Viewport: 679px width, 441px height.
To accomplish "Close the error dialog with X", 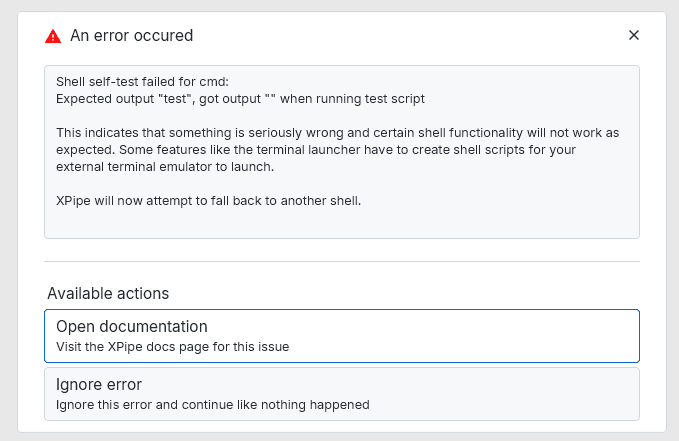I will [633, 35].
